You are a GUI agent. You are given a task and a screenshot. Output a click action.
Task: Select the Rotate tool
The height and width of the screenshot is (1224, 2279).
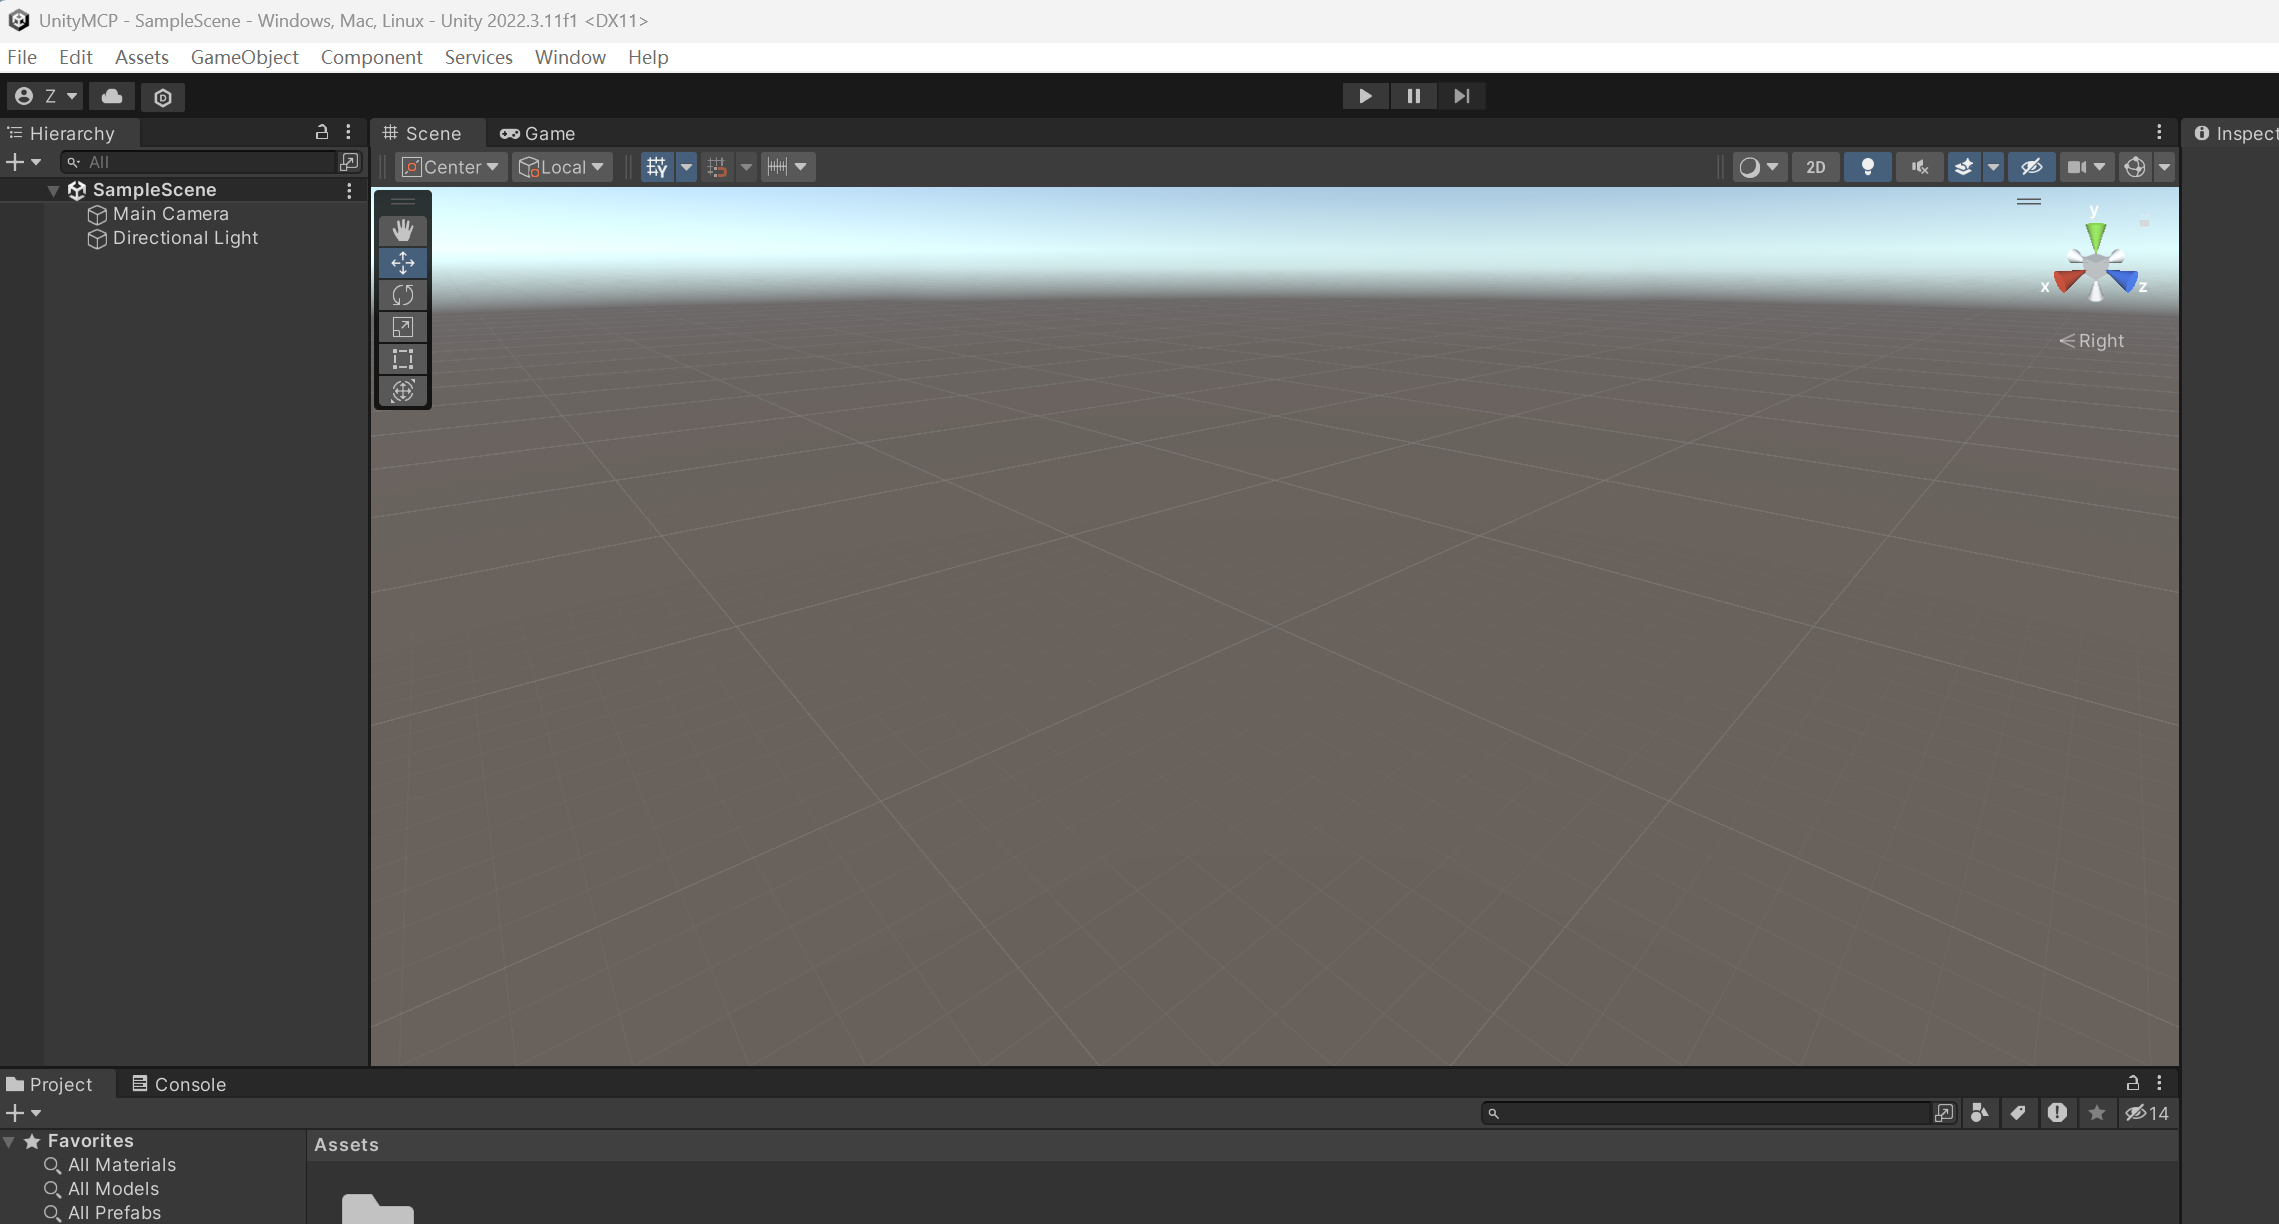(403, 295)
